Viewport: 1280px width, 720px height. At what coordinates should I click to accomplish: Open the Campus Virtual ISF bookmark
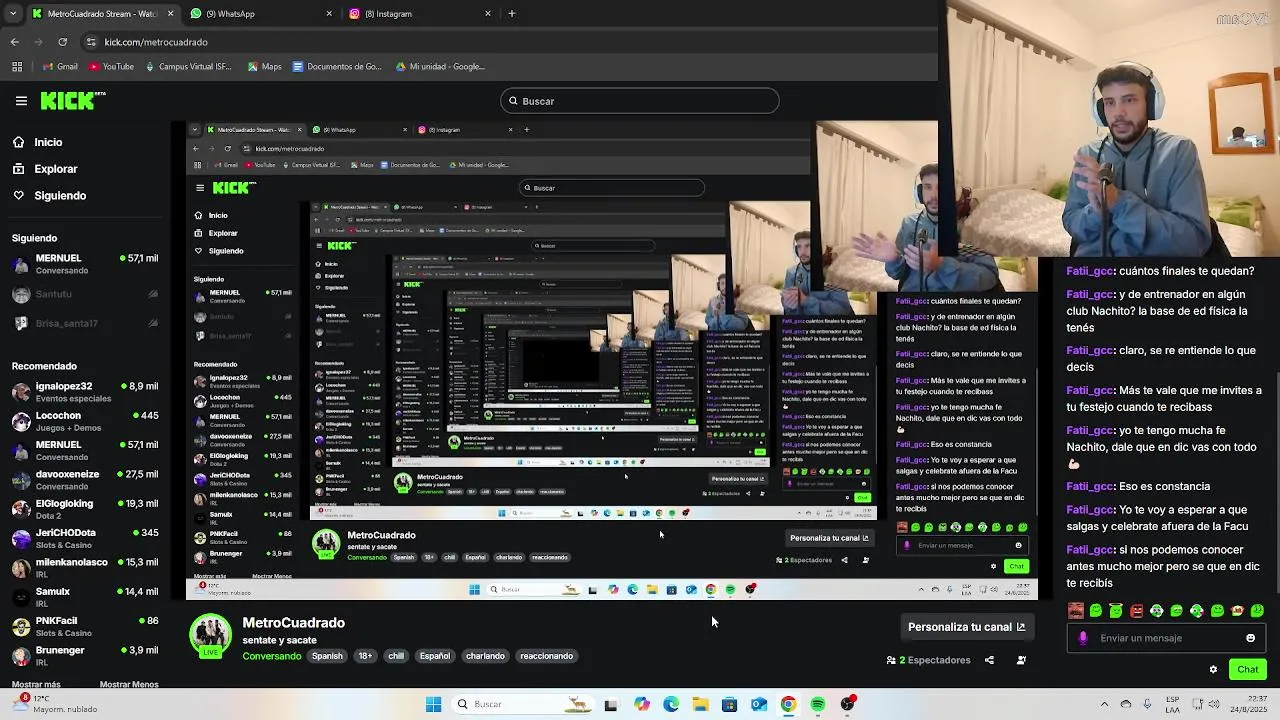click(x=188, y=67)
